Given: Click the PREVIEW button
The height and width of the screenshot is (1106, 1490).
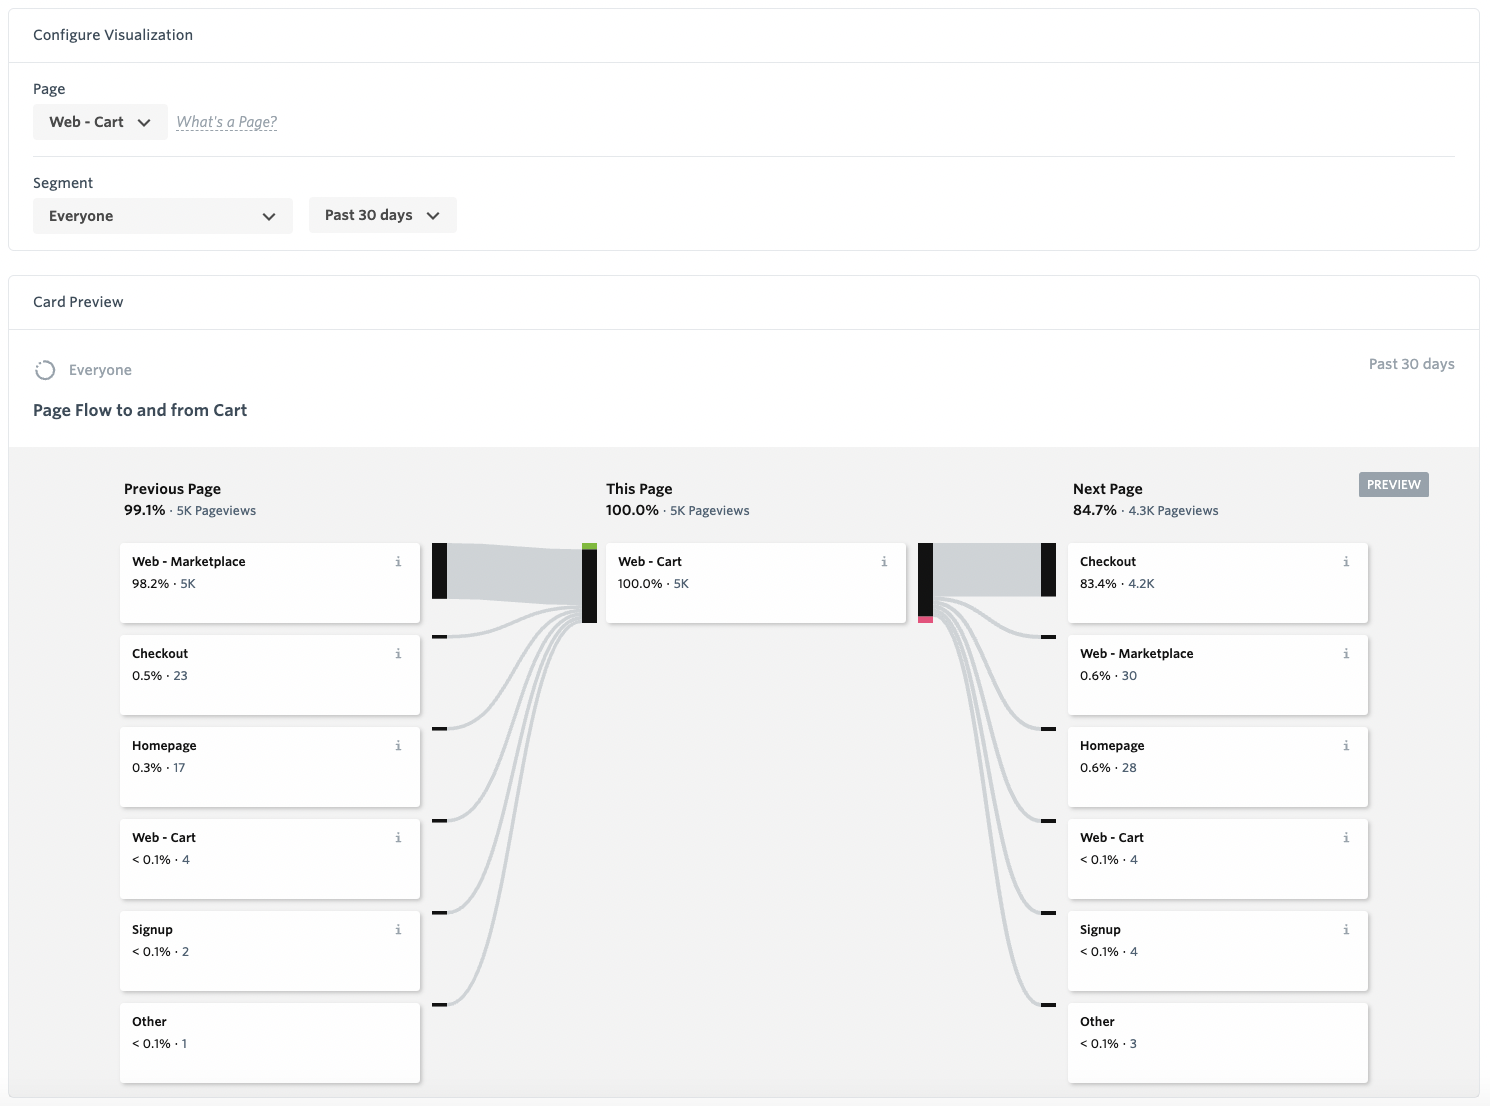Looking at the screenshot, I should pyautogui.click(x=1393, y=484).
